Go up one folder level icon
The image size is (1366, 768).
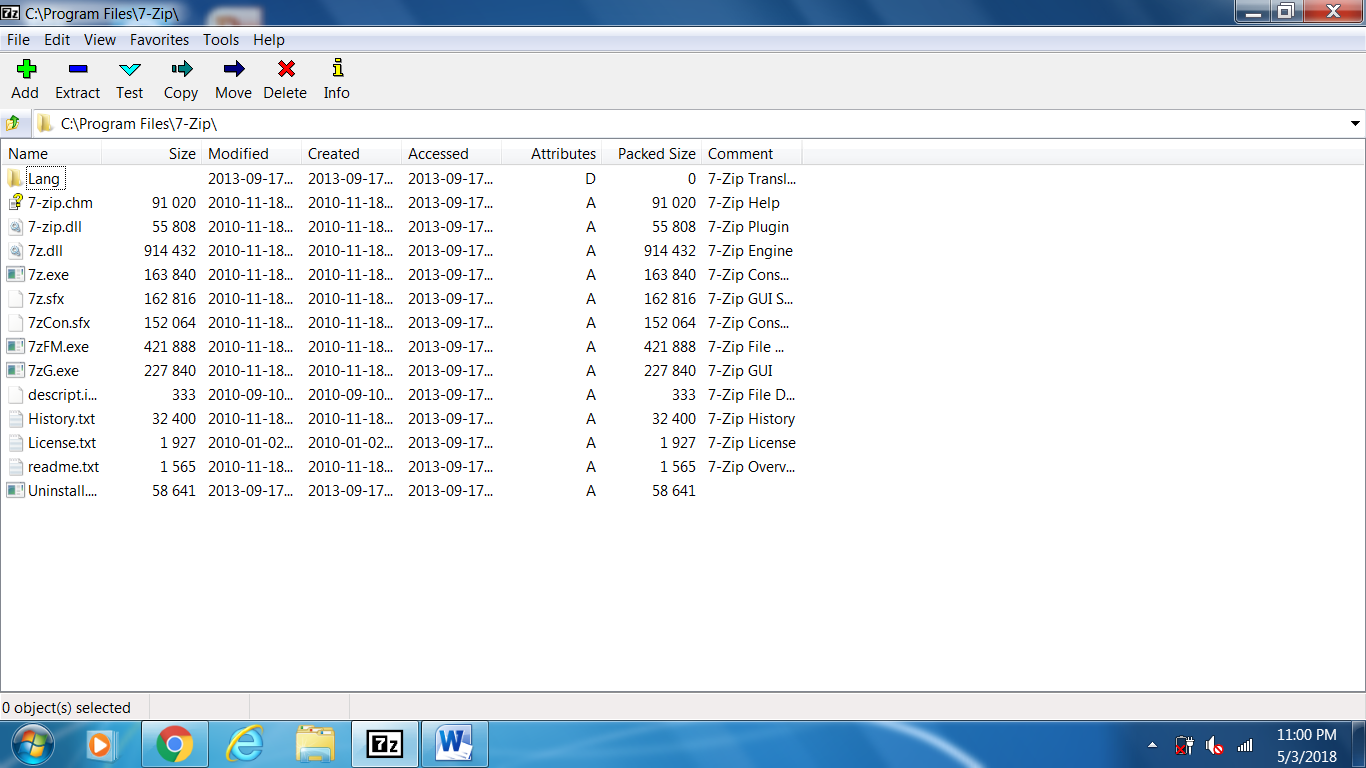[x=13, y=124]
